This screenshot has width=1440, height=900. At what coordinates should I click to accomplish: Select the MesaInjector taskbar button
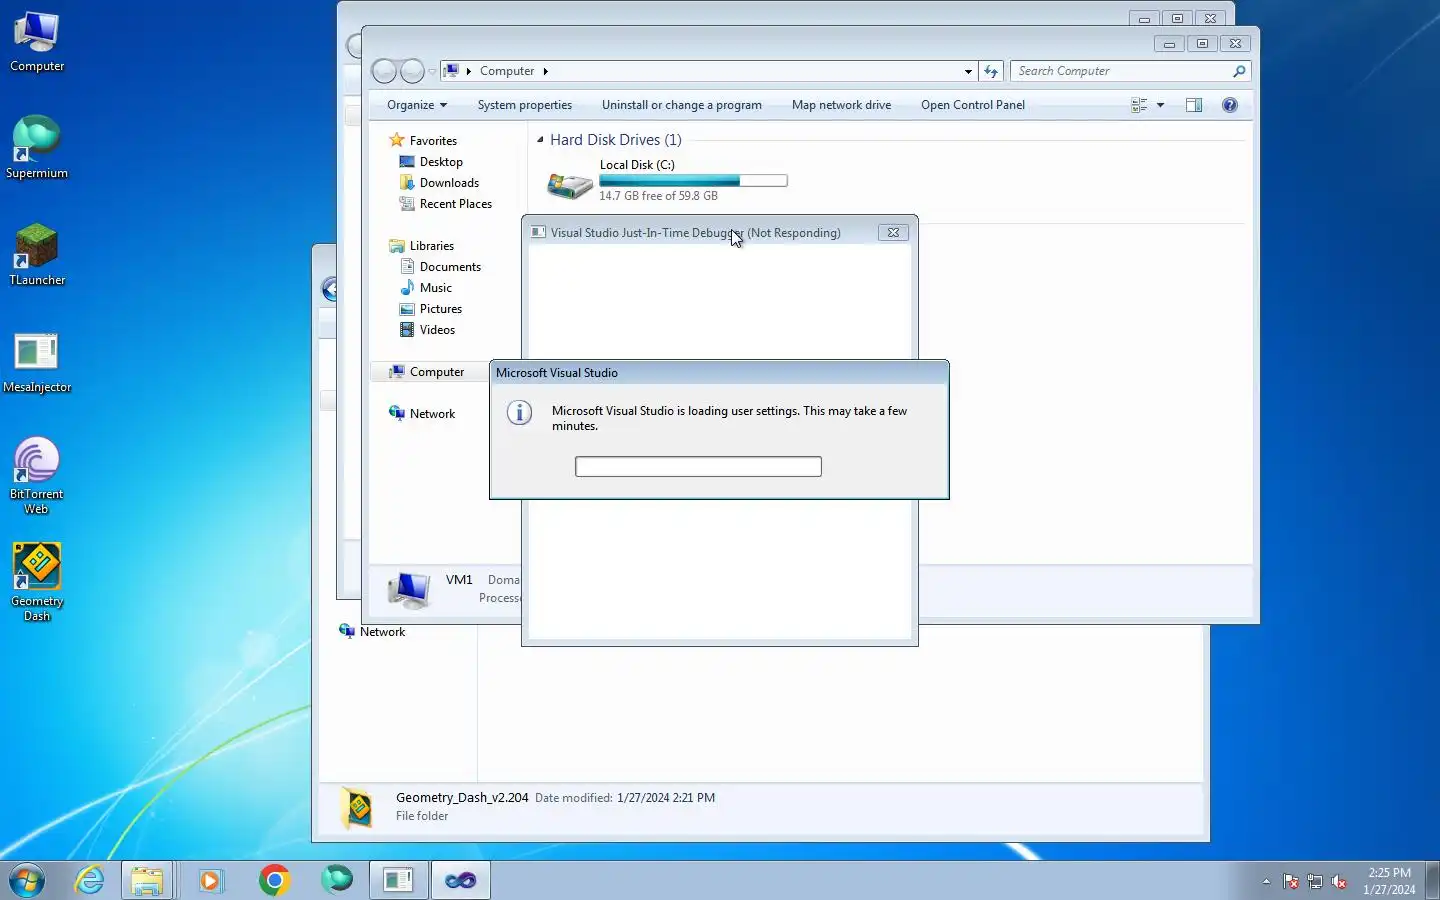[x=399, y=881]
